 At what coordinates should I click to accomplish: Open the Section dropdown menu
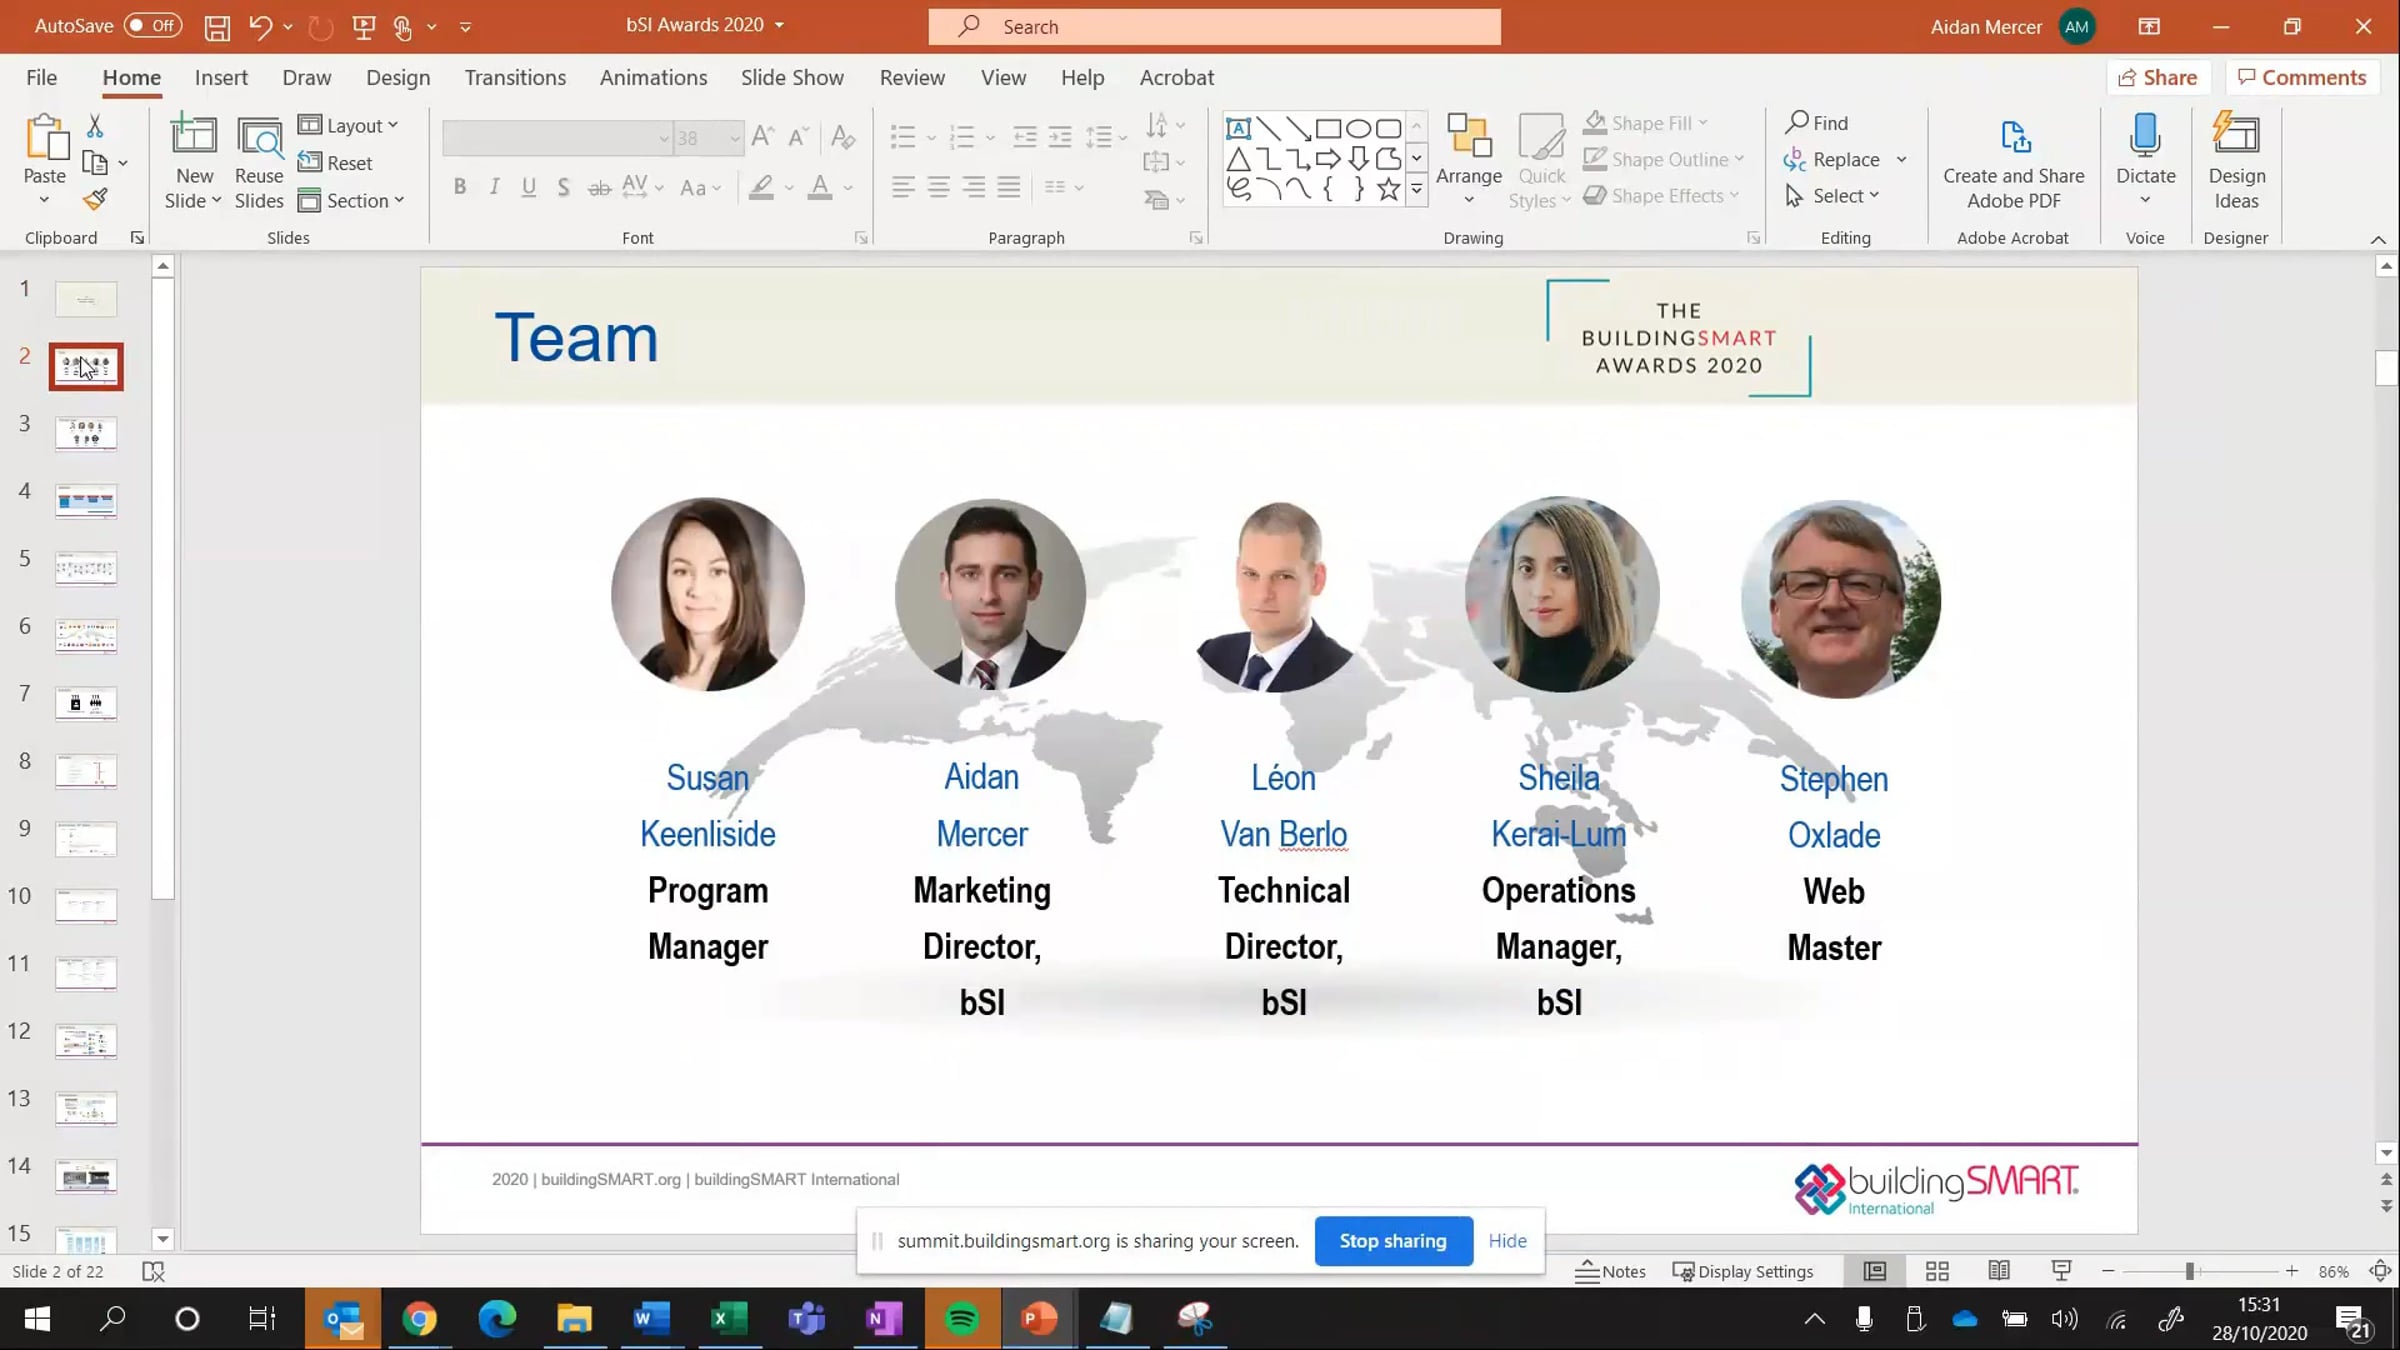click(x=351, y=200)
